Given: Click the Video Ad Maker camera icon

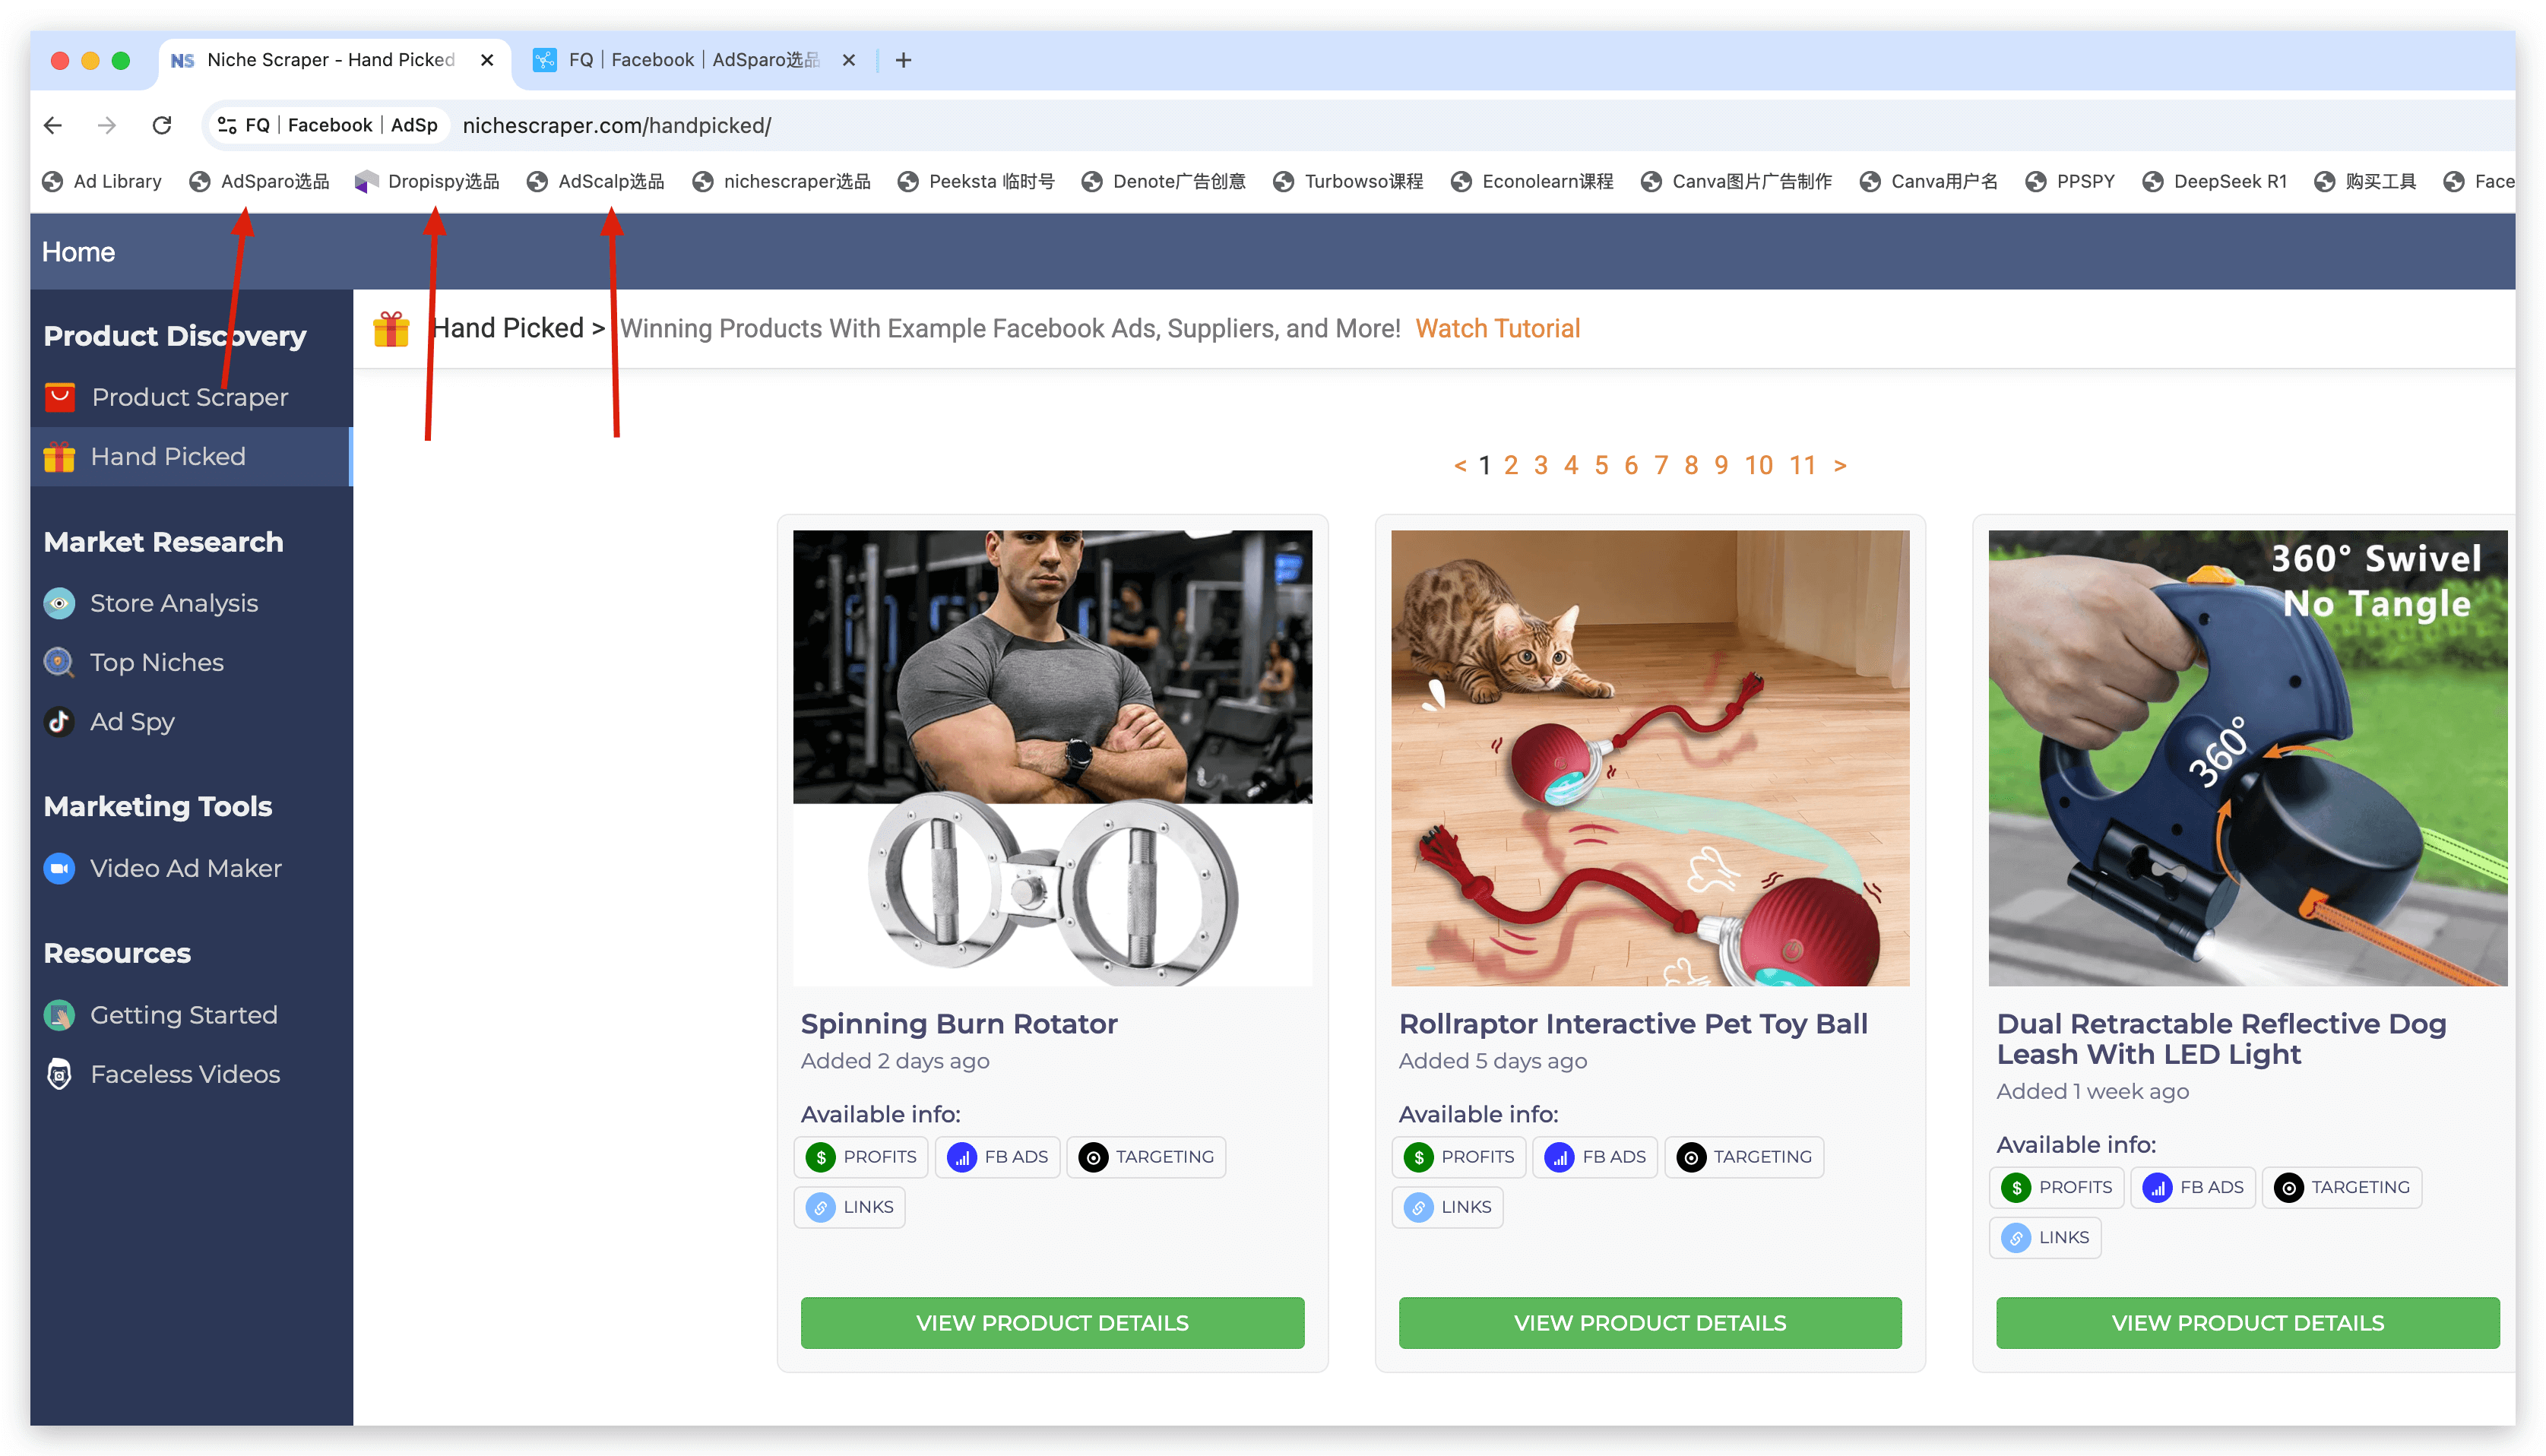Looking at the screenshot, I should point(60,868).
